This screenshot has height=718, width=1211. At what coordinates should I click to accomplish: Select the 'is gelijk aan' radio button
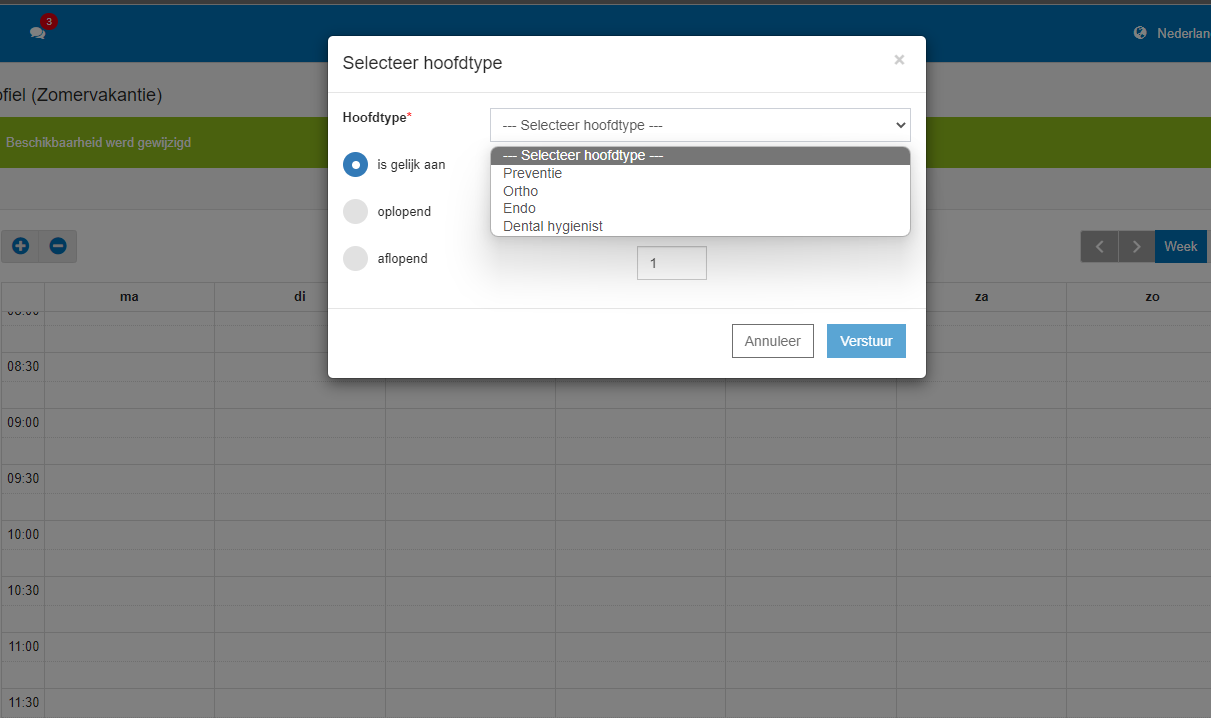[355, 165]
